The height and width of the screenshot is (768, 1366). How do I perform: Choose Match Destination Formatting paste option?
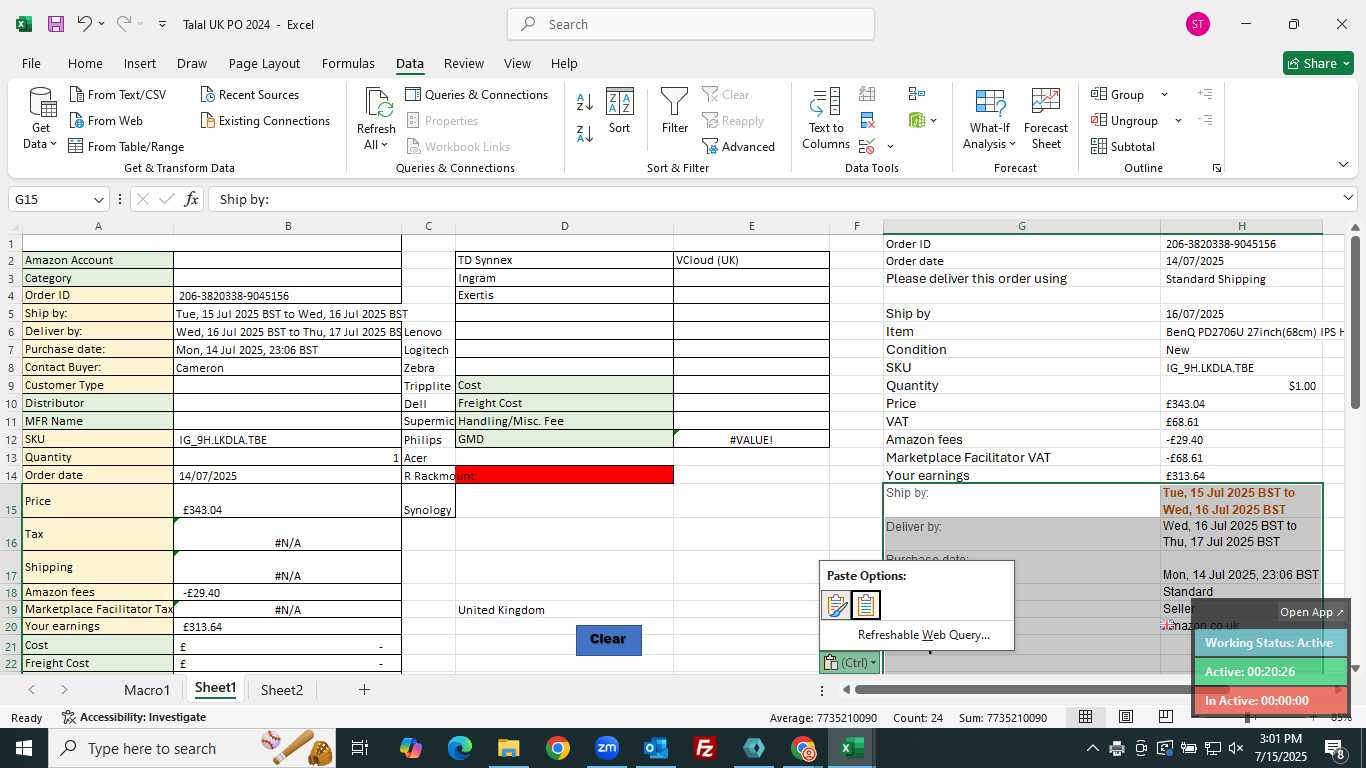[866, 605]
